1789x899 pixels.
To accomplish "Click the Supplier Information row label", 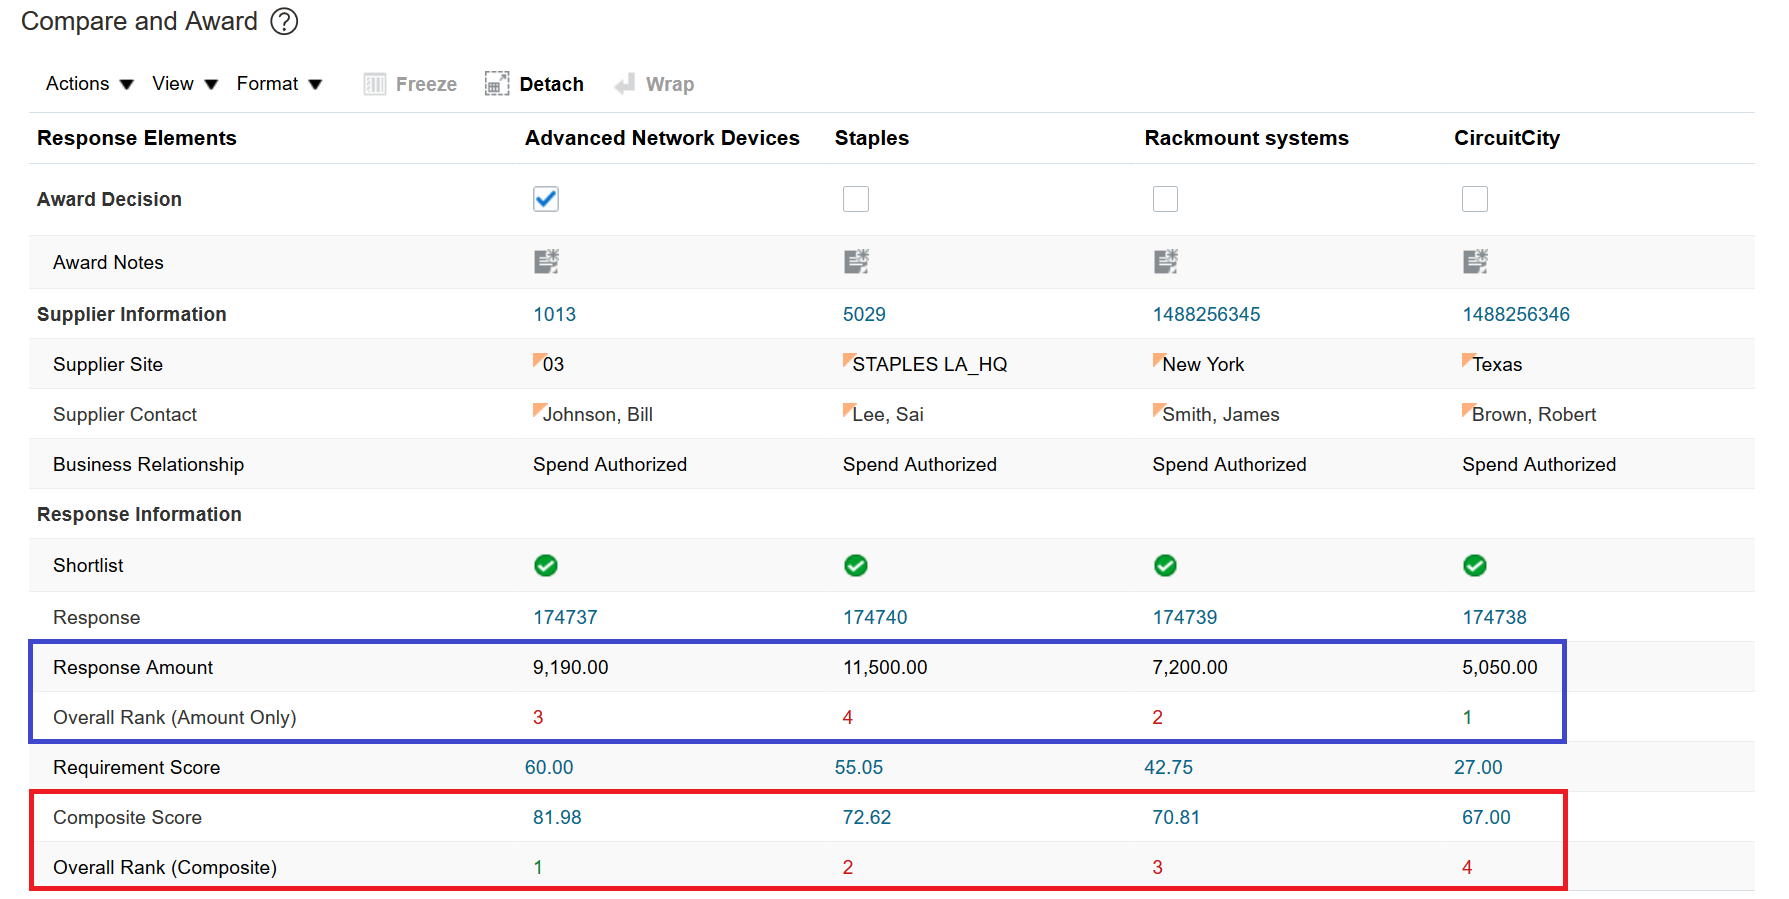I will [x=132, y=314].
